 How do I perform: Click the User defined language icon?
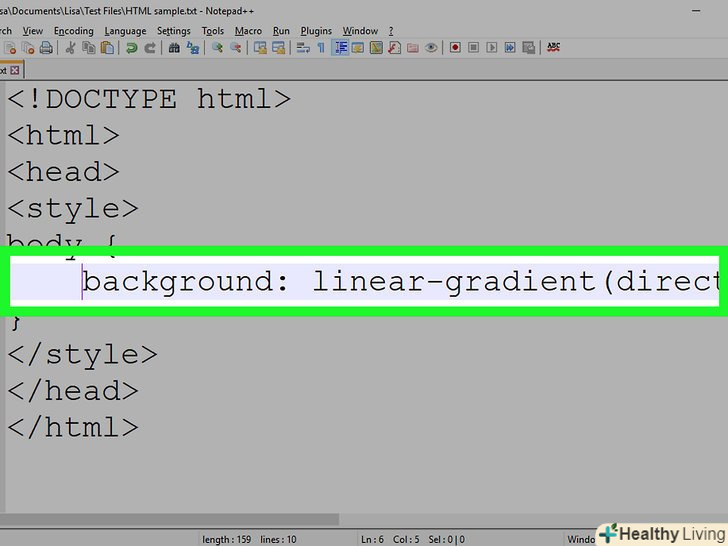coord(358,47)
